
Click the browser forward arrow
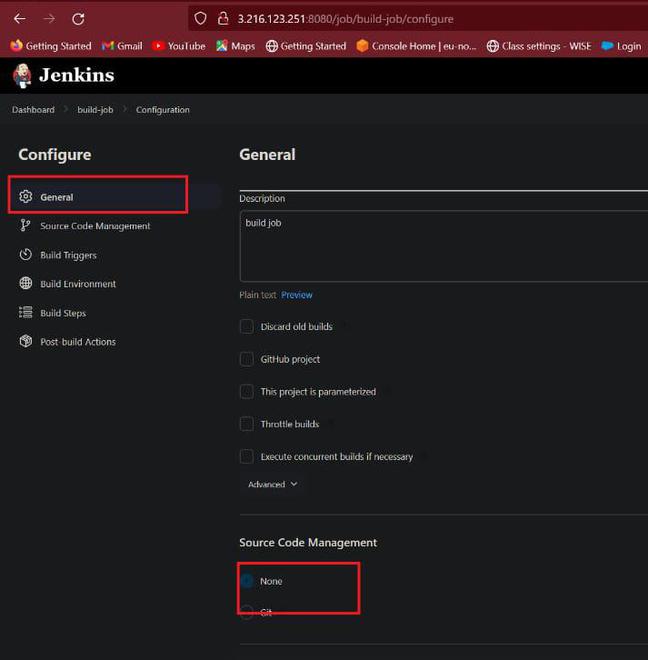[49, 19]
